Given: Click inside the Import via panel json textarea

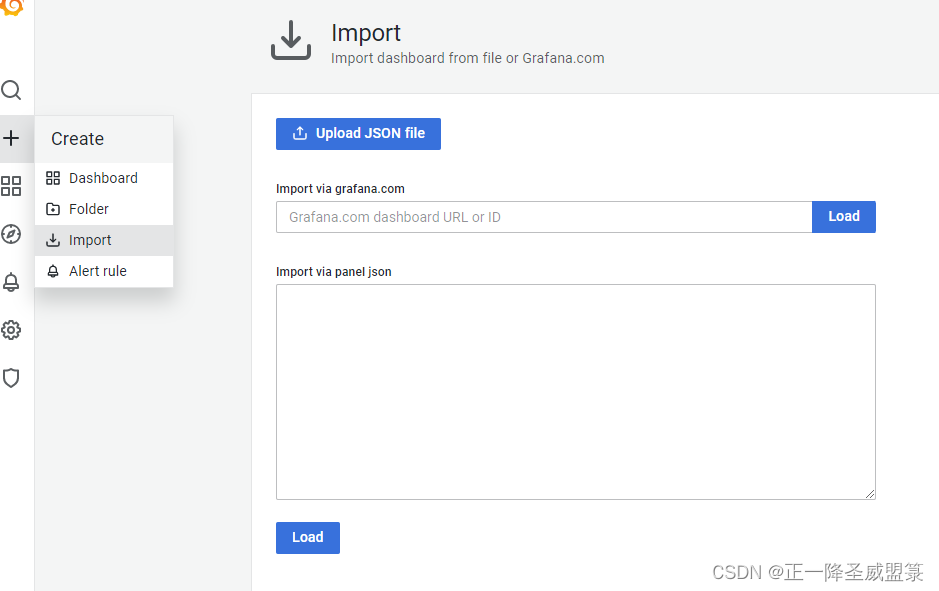Looking at the screenshot, I should pos(575,392).
